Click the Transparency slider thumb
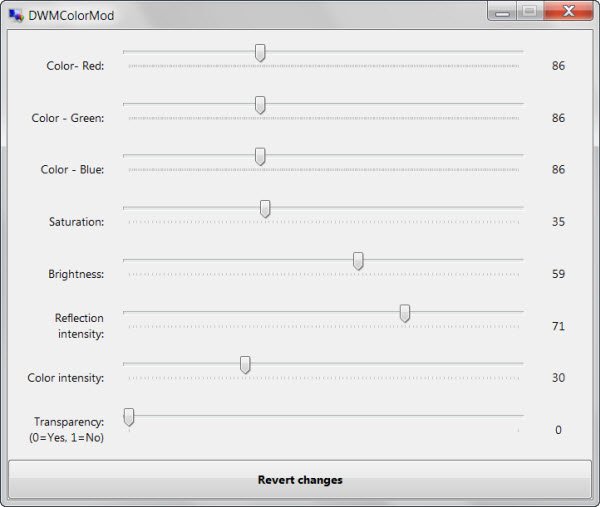Image resolution: width=600 pixels, height=507 pixels. click(x=129, y=417)
